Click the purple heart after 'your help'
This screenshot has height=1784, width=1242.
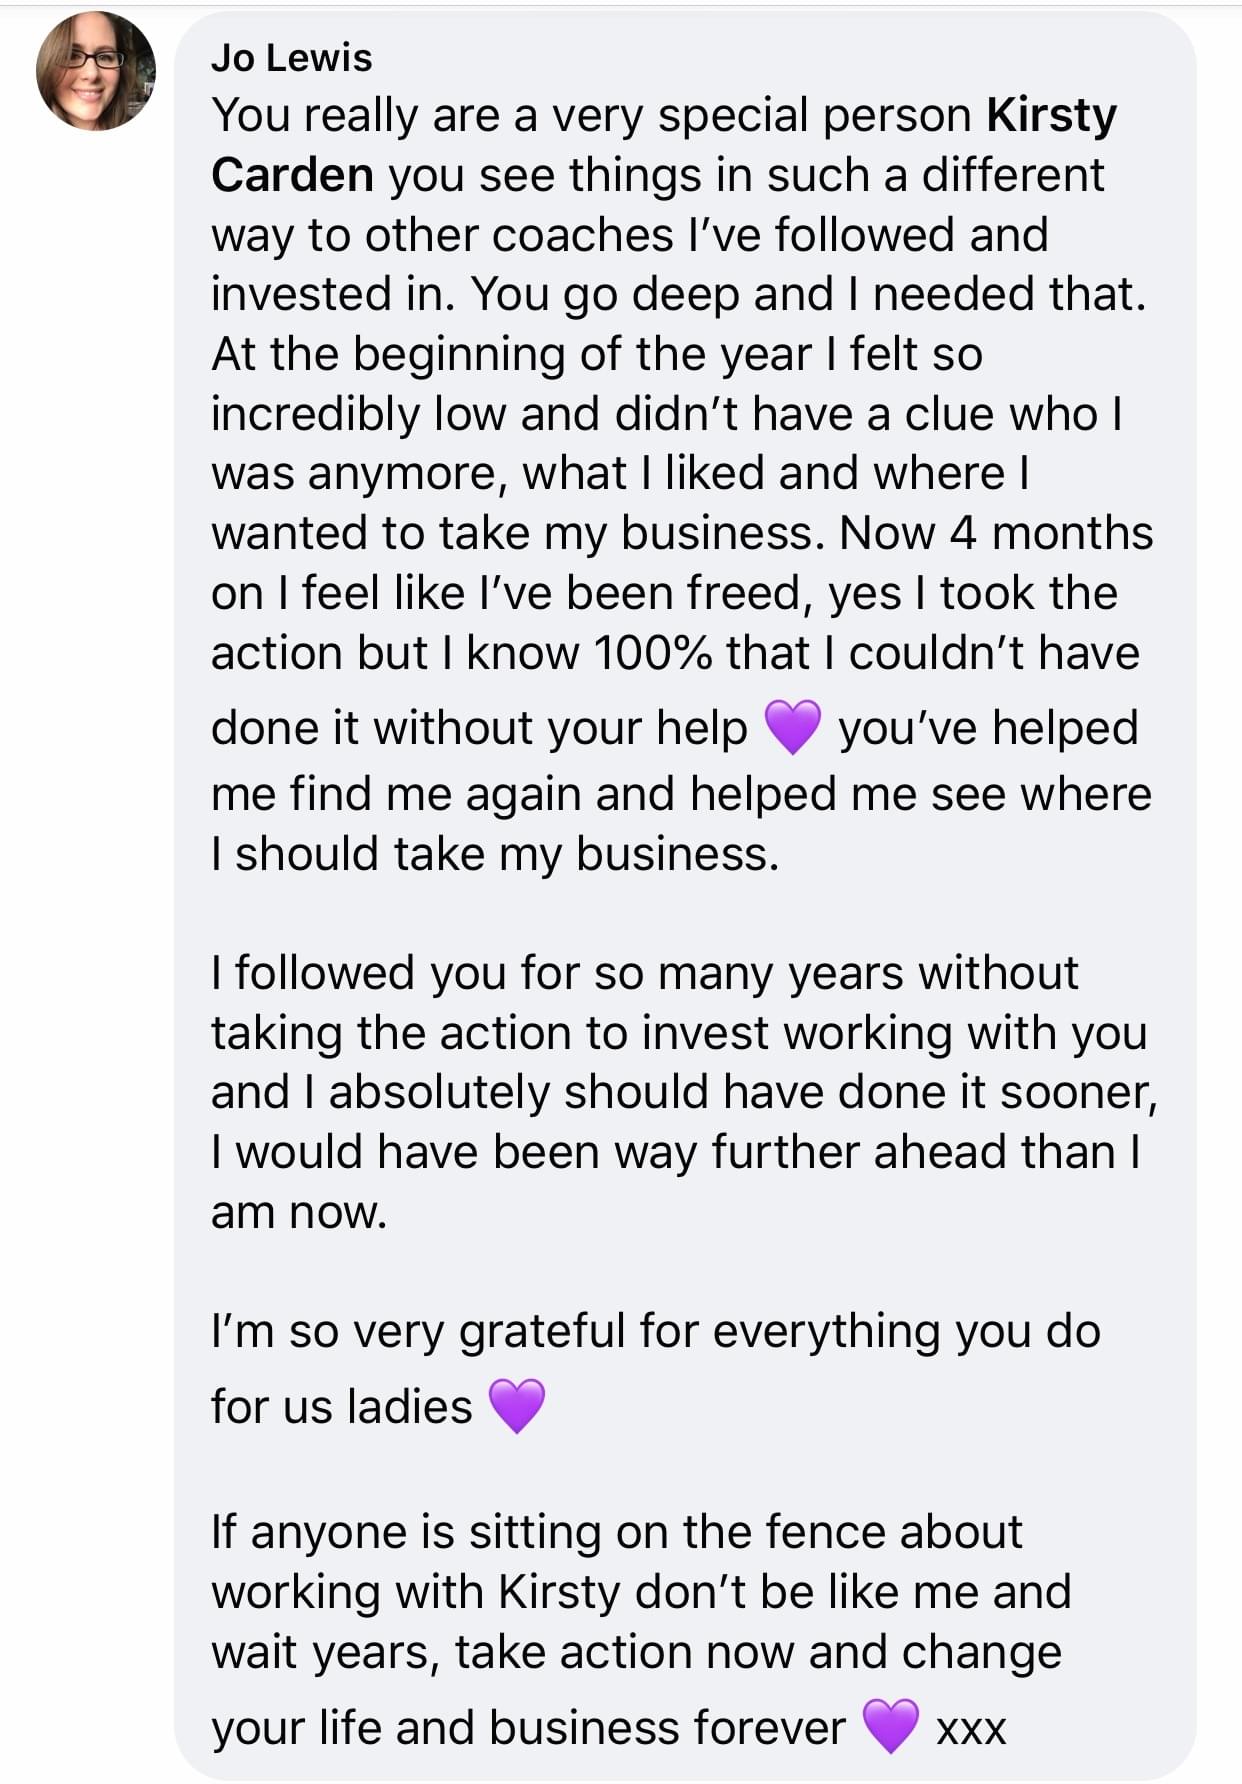tap(792, 726)
